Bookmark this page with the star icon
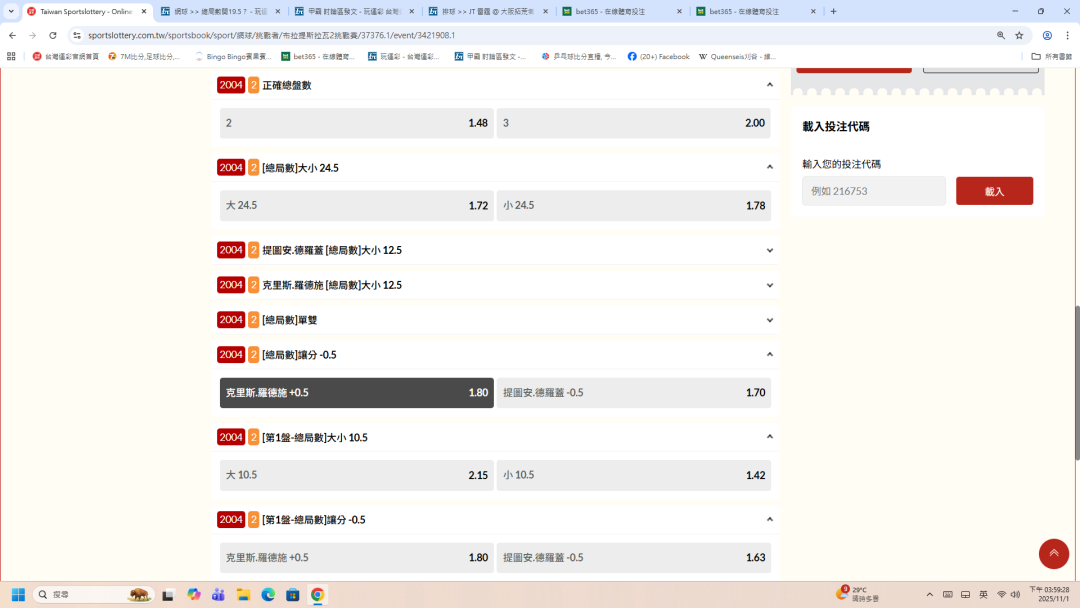1080x608 pixels. click(1019, 35)
